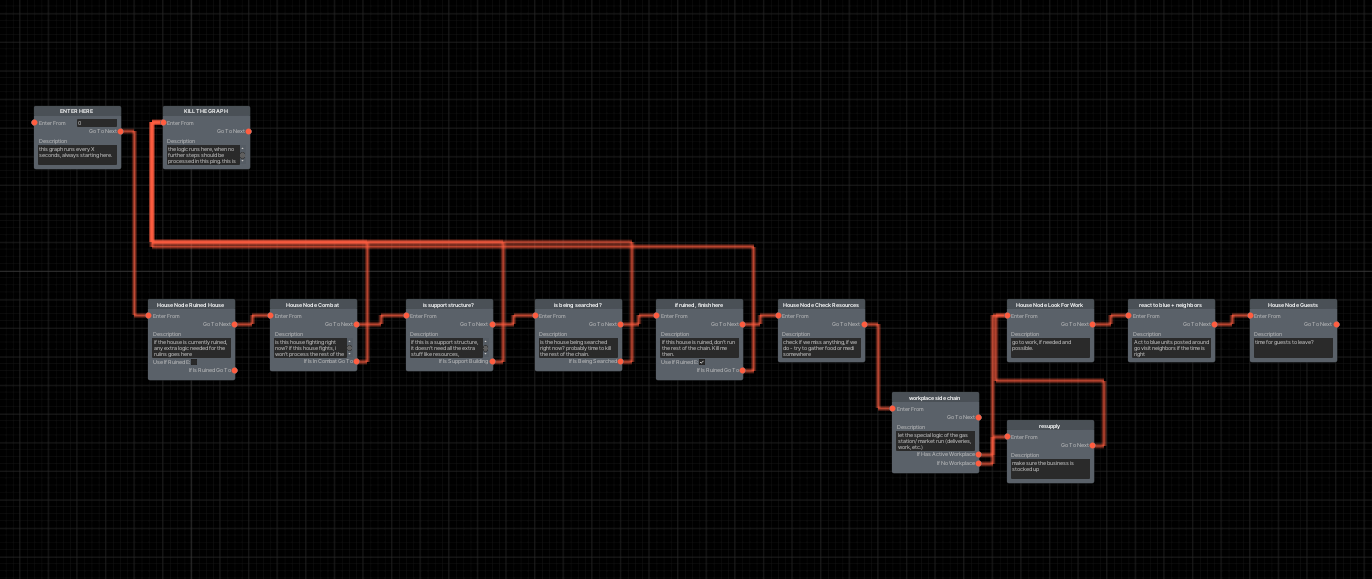Click the description of House Node Check Resources
This screenshot has height=579, width=1372.
[820, 347]
